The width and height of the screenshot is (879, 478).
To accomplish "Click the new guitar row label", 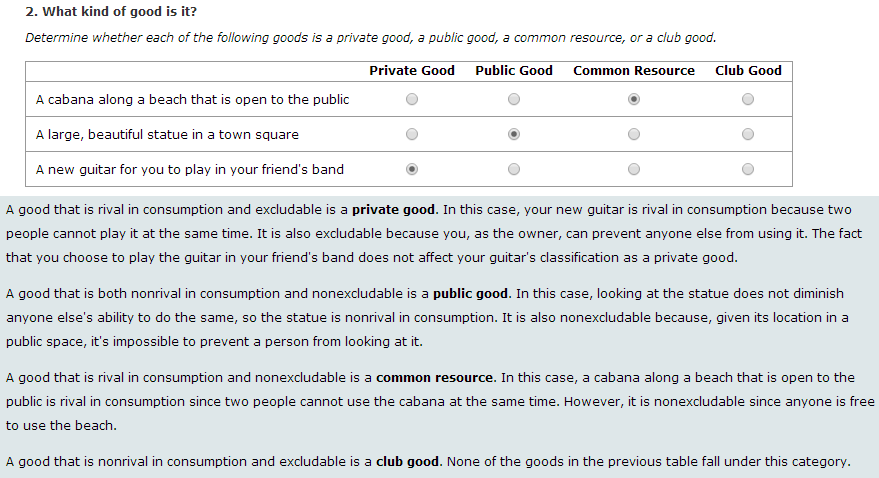I will tap(189, 169).
